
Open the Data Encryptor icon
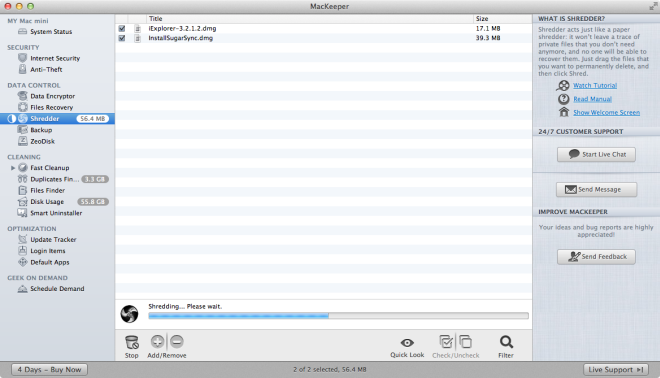tap(23, 96)
